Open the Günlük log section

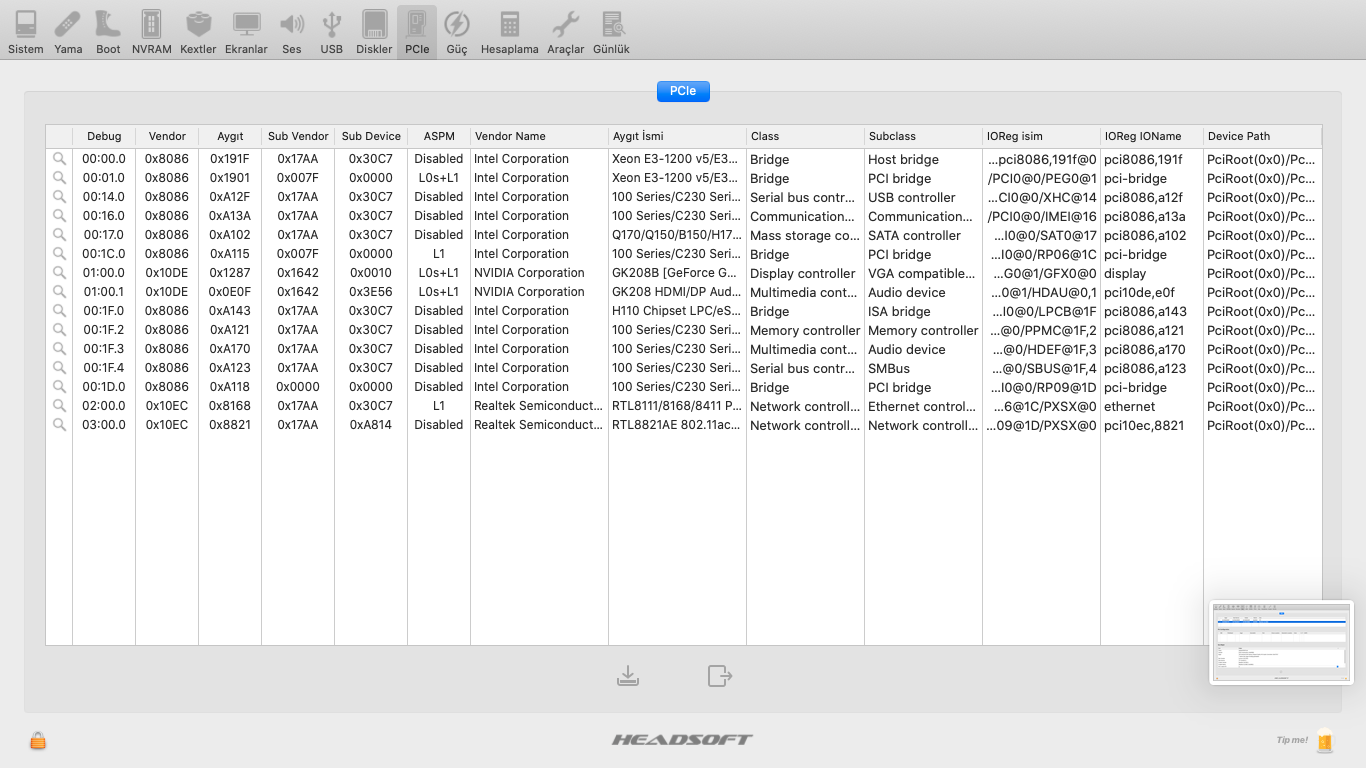pyautogui.click(x=611, y=31)
